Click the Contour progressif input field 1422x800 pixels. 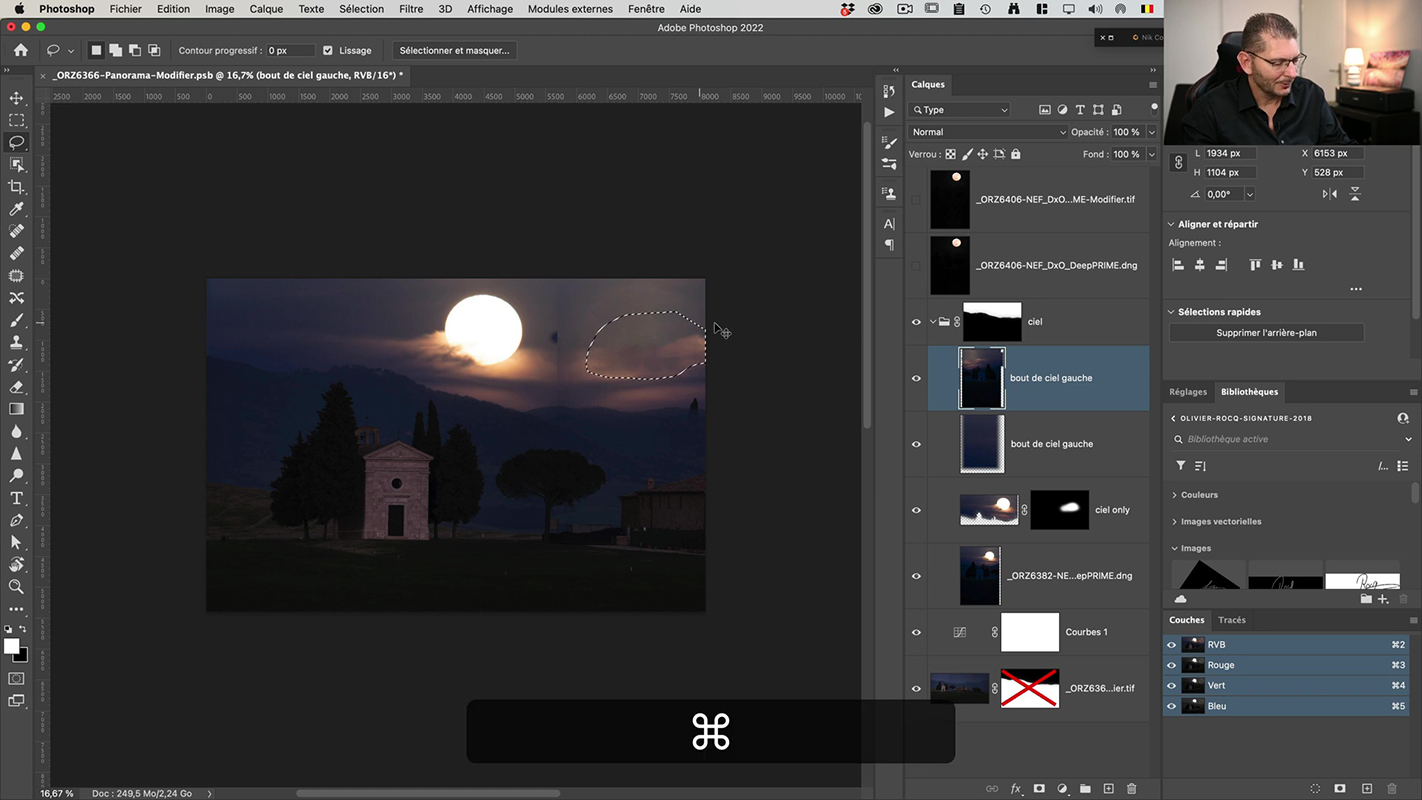(x=290, y=50)
